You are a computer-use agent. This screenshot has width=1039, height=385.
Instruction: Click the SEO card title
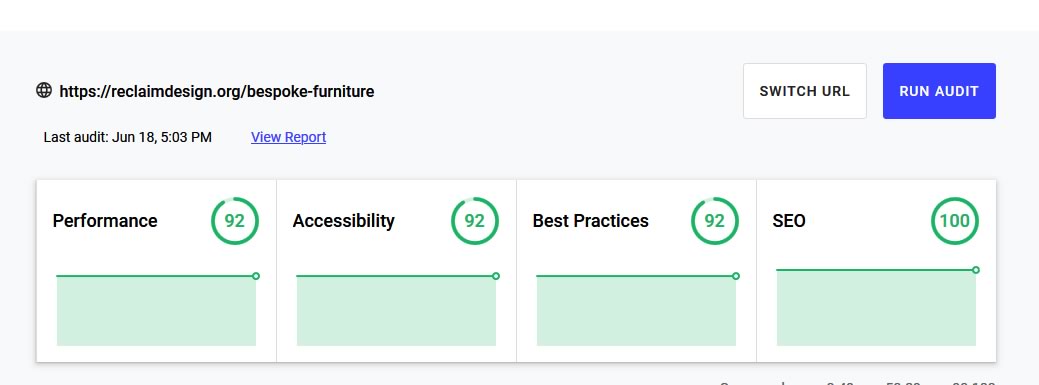[789, 221]
